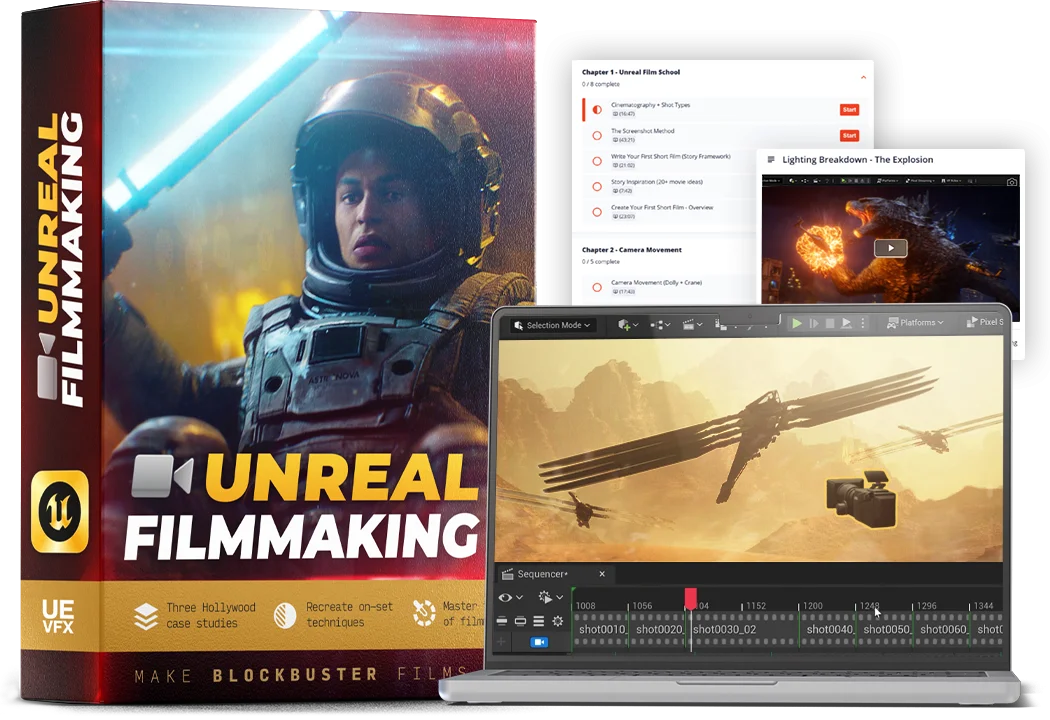
Task: Click the list rows icon in Sequencer
Action: pos(538,622)
